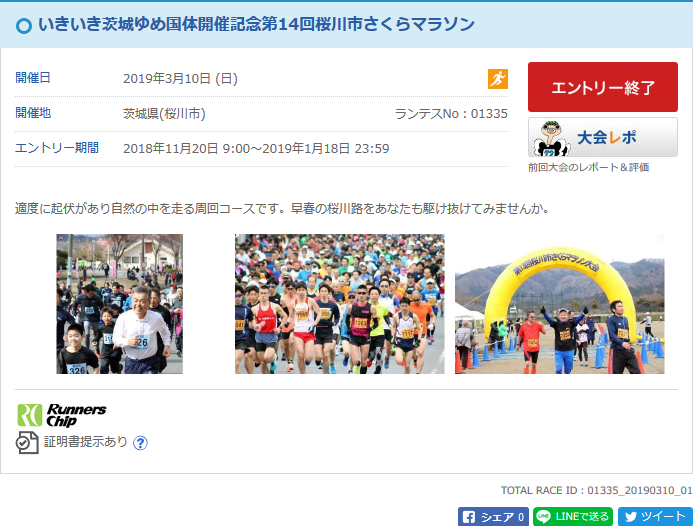Viewport: 693px width, 526px height.
Task: Click the Twitter ツイート button
Action: coord(655,517)
